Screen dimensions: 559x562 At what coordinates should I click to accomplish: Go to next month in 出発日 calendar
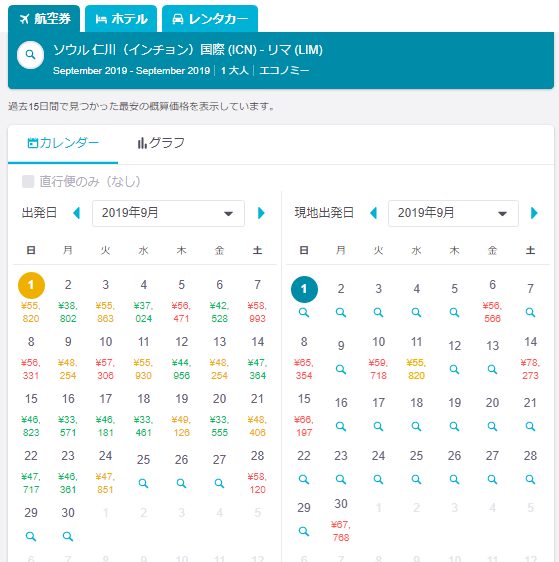pos(261,213)
